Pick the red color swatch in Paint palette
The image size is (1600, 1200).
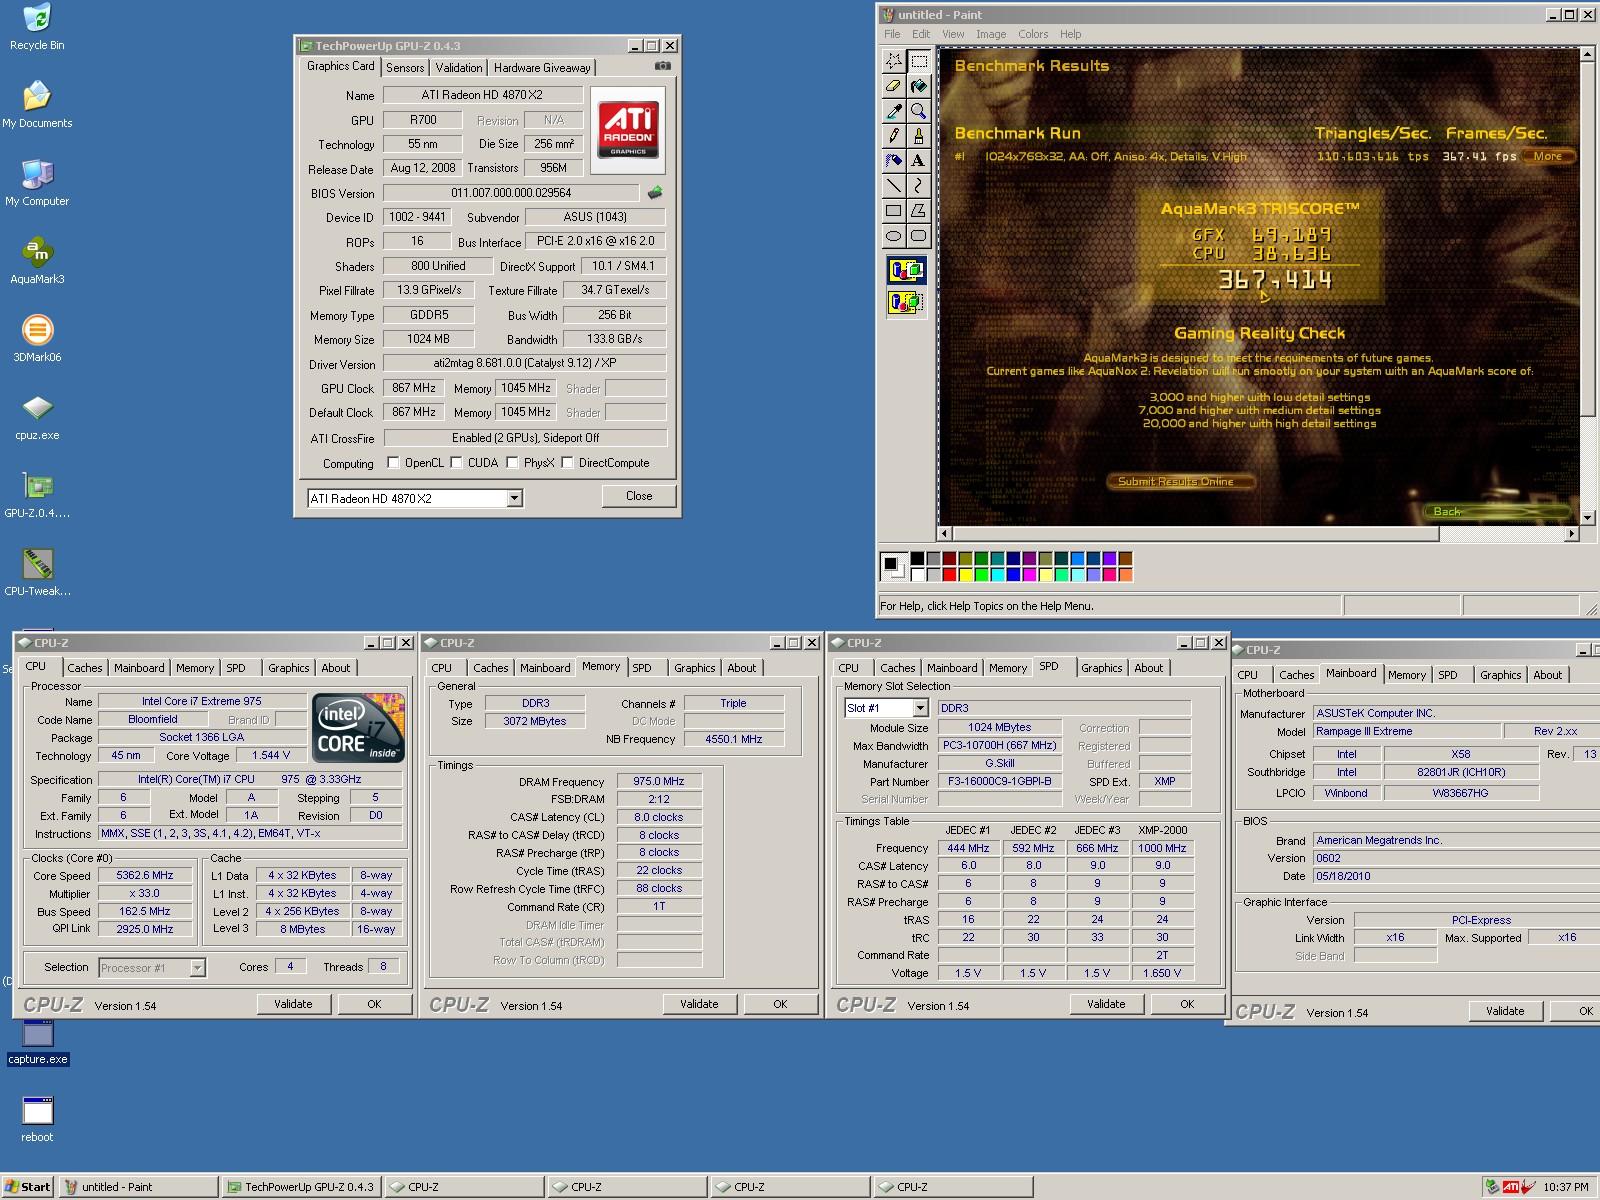(950, 575)
